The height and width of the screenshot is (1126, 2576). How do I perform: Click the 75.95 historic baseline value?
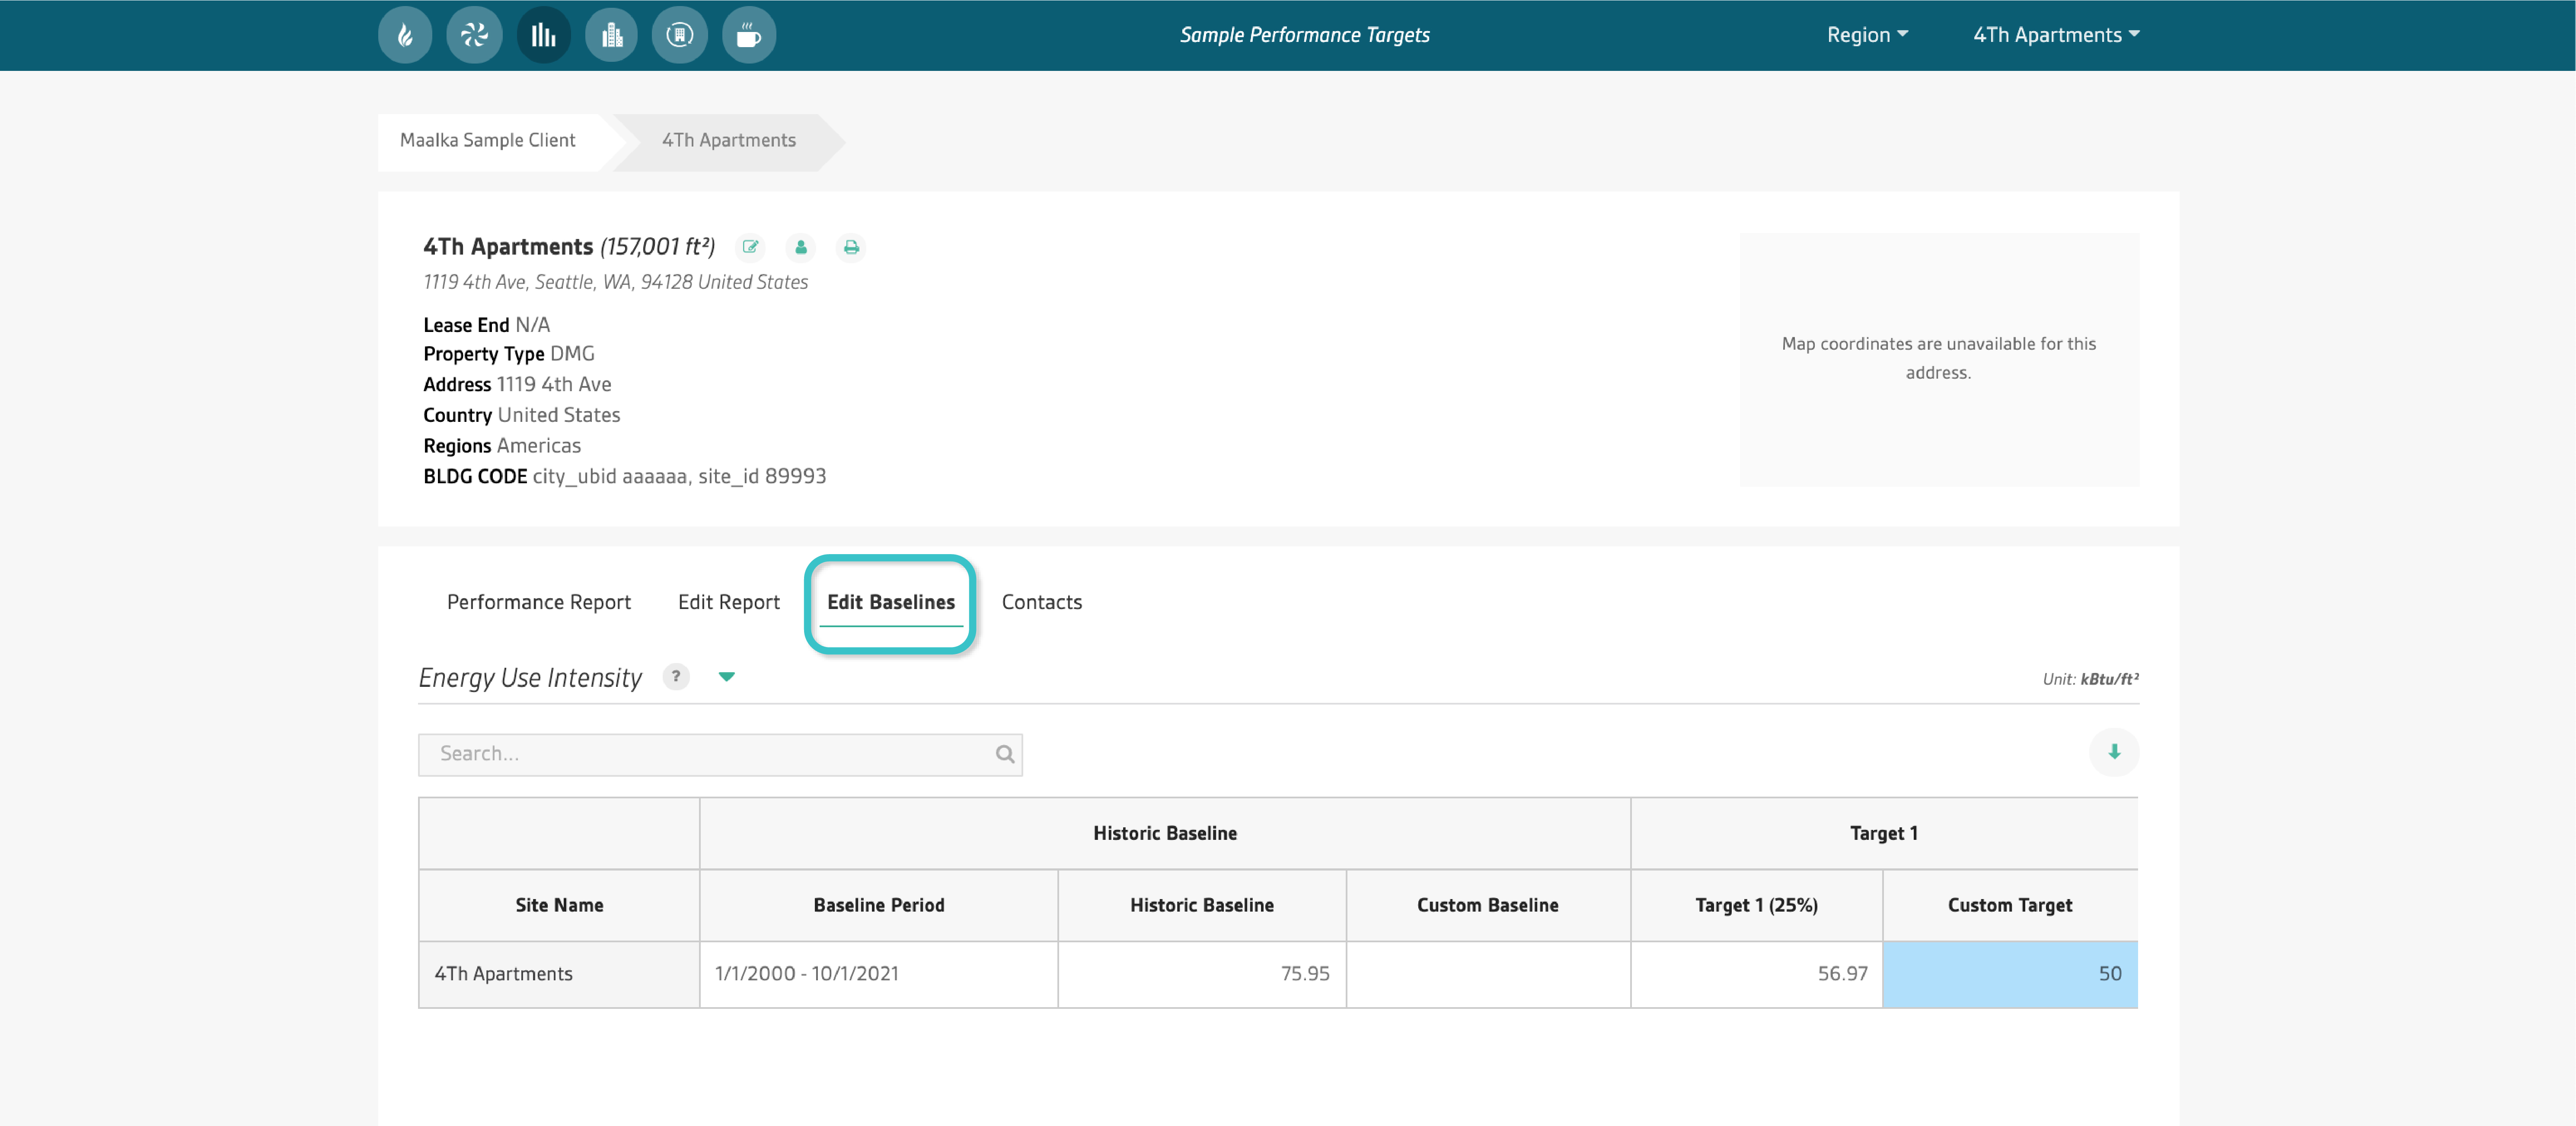[x=1305, y=974]
